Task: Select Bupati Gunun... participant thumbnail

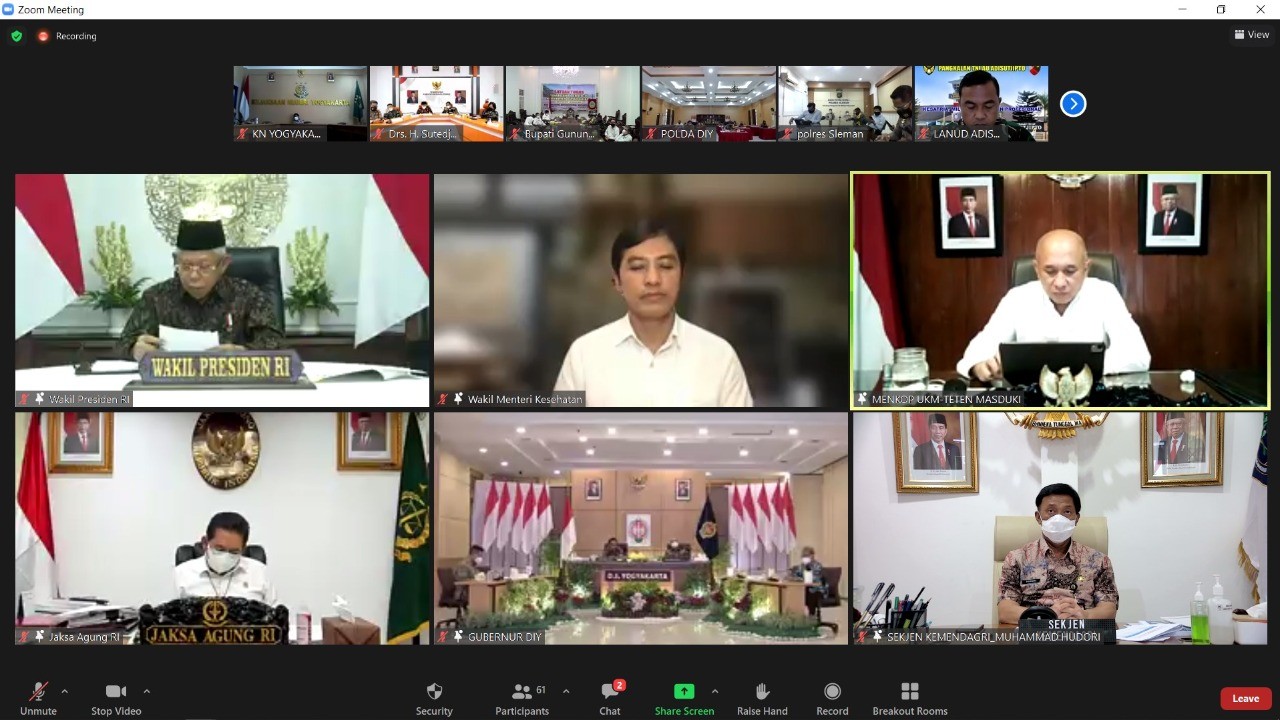Action: coord(572,103)
